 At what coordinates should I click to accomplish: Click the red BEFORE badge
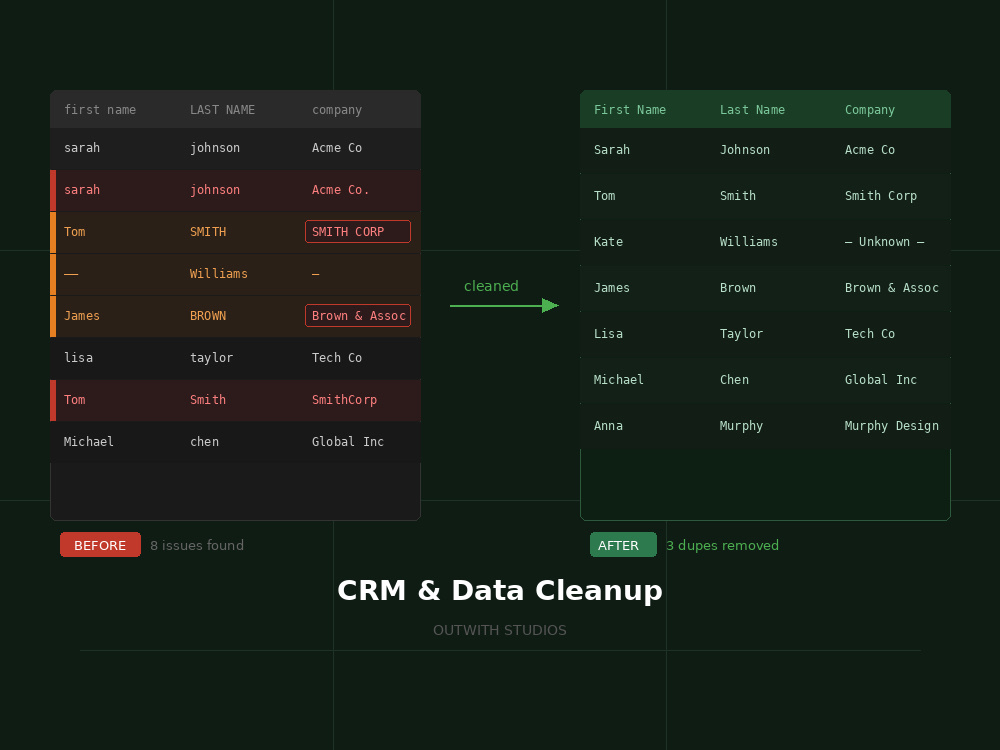point(100,545)
